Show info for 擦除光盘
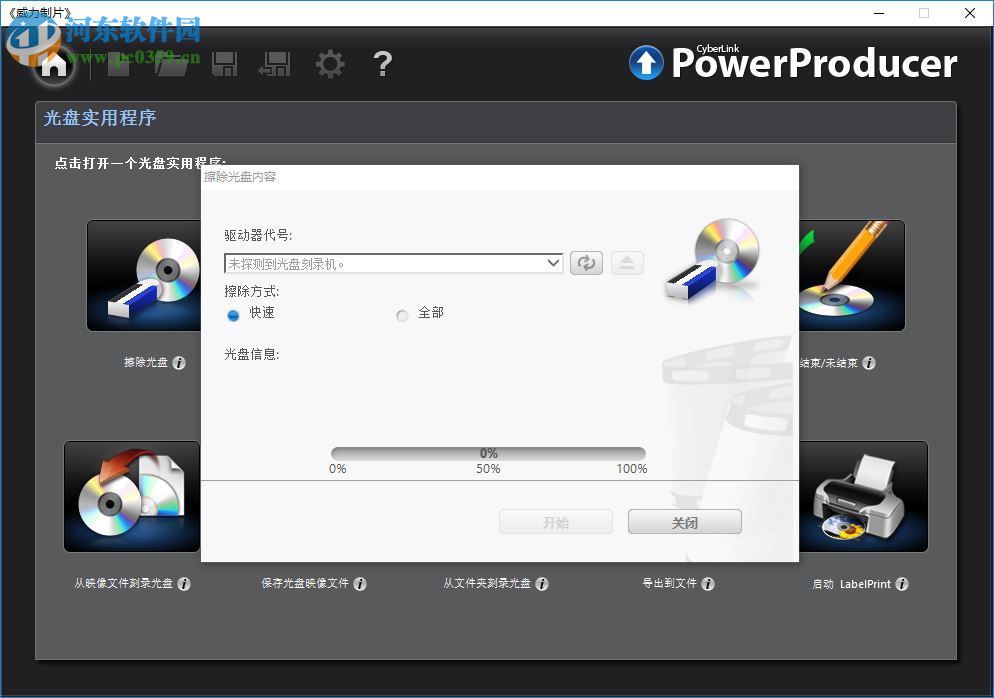Image resolution: width=994 pixels, height=698 pixels. (x=179, y=363)
